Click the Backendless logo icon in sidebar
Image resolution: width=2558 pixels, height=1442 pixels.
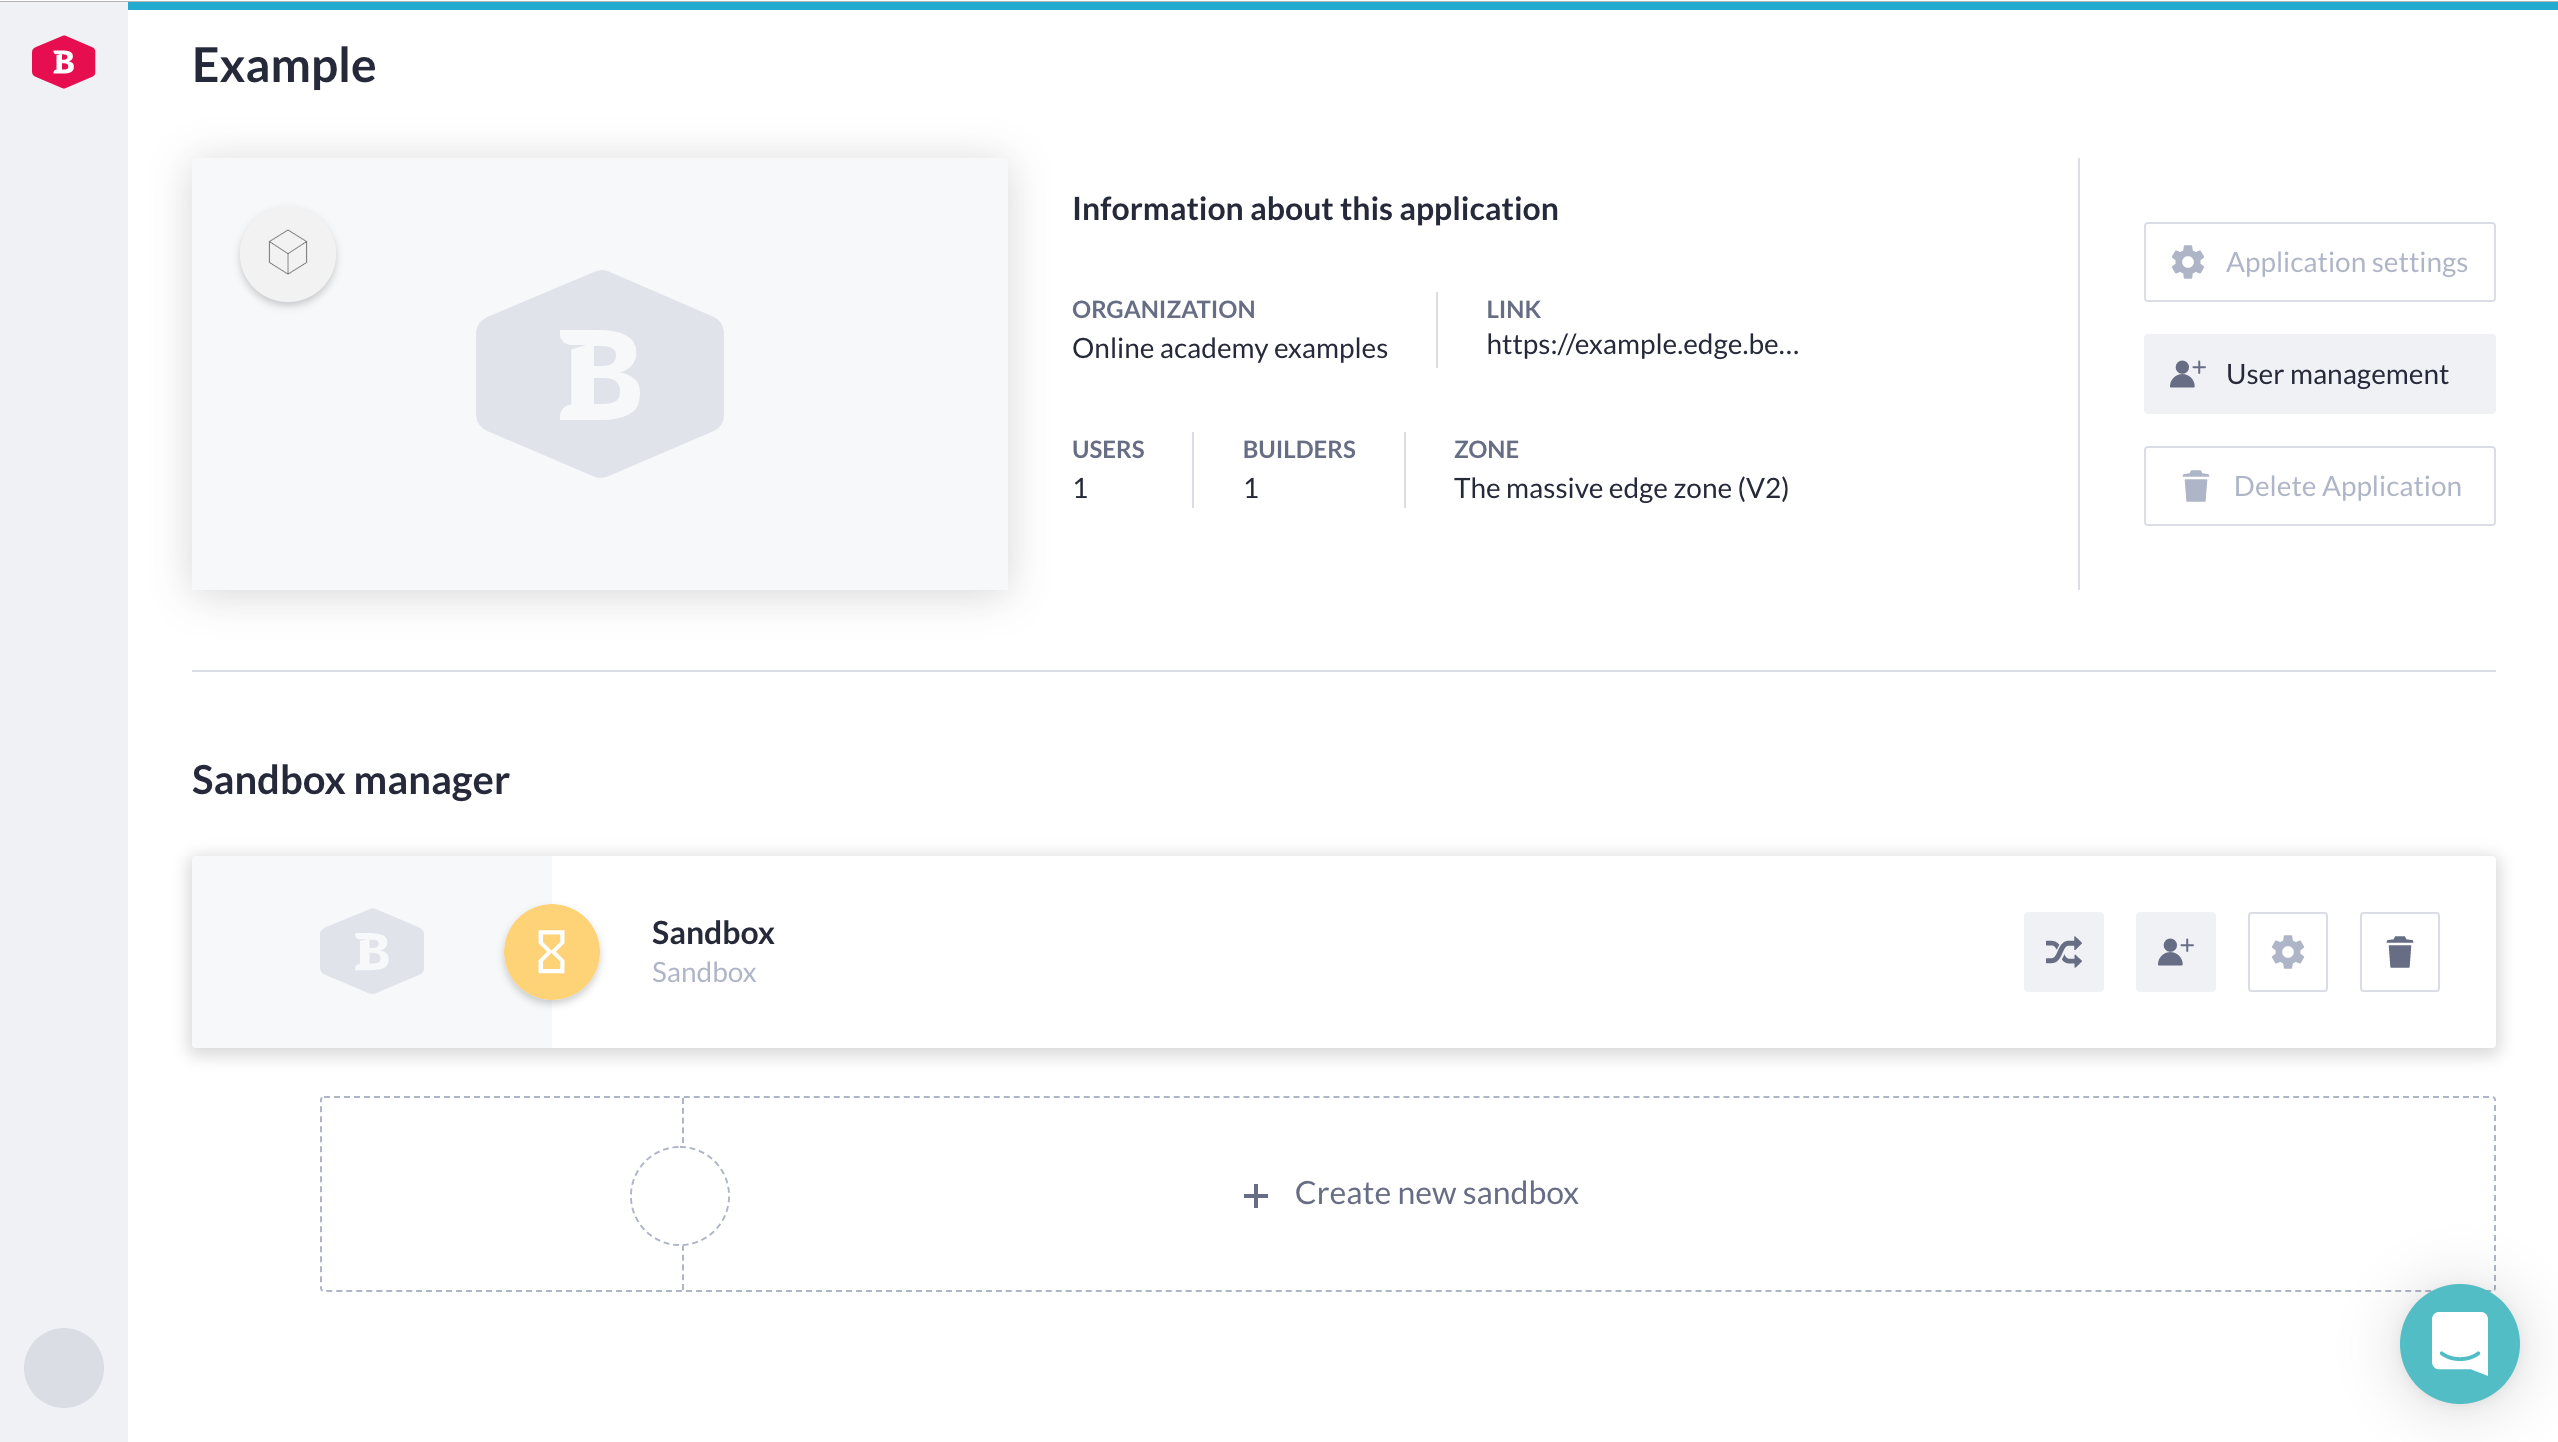[x=63, y=60]
